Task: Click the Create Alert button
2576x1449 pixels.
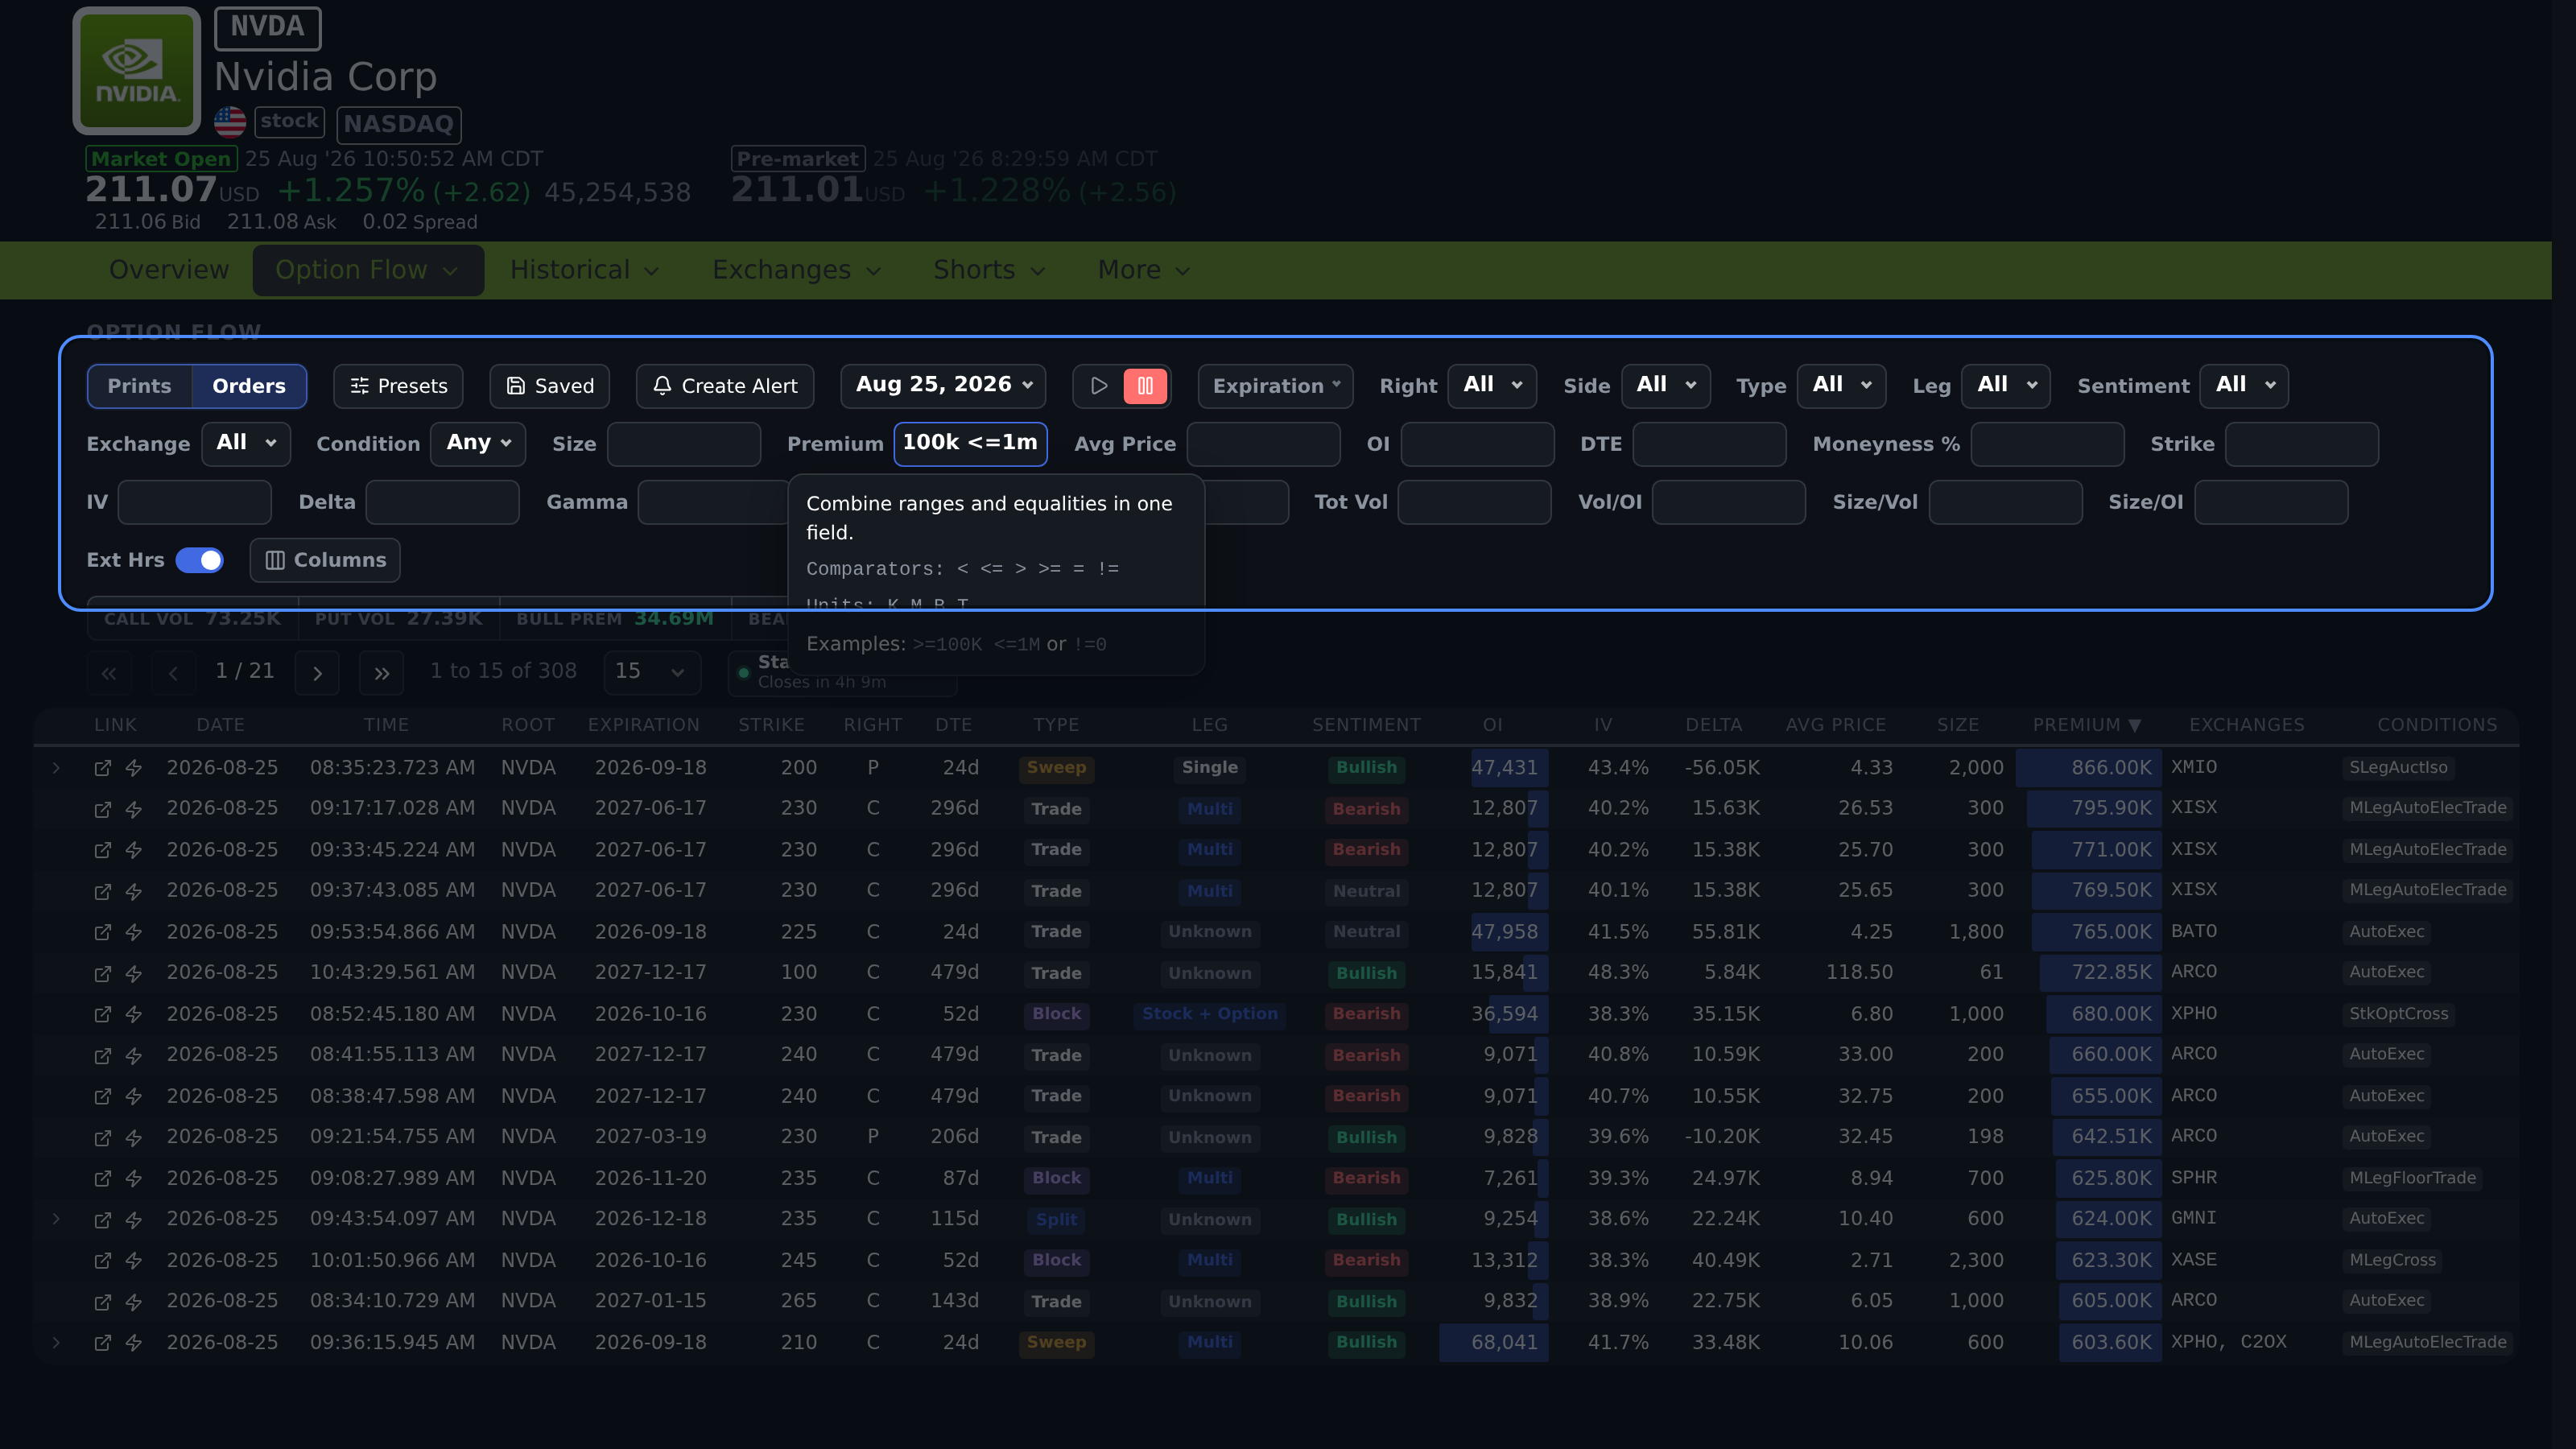Action: 724,386
